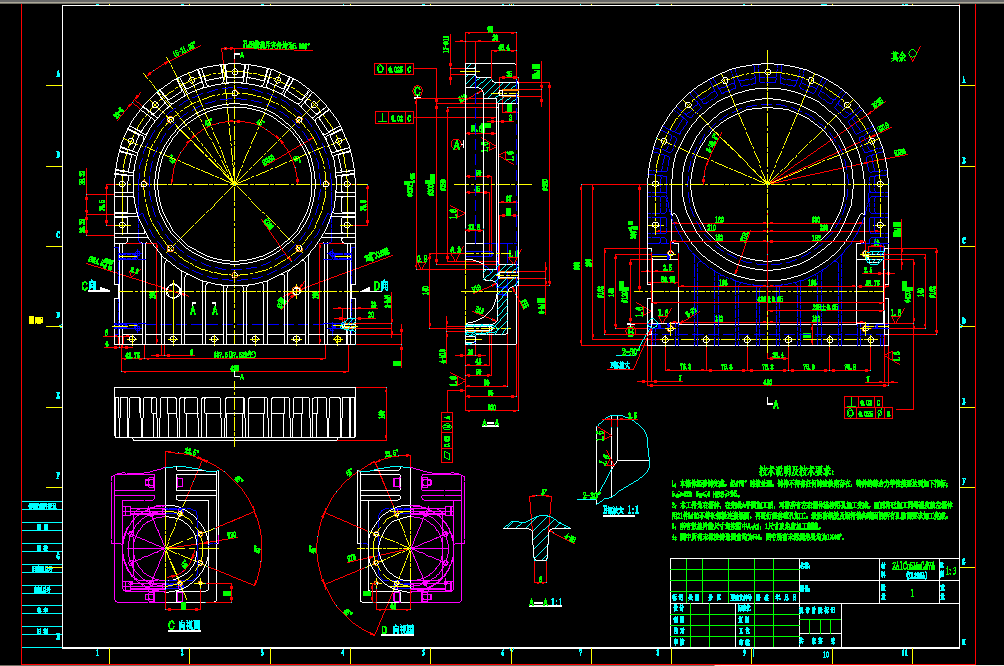Viewport: 1004px width, 666px height.
Task: Click the center point of the top-left circular view
Action: 233,182
